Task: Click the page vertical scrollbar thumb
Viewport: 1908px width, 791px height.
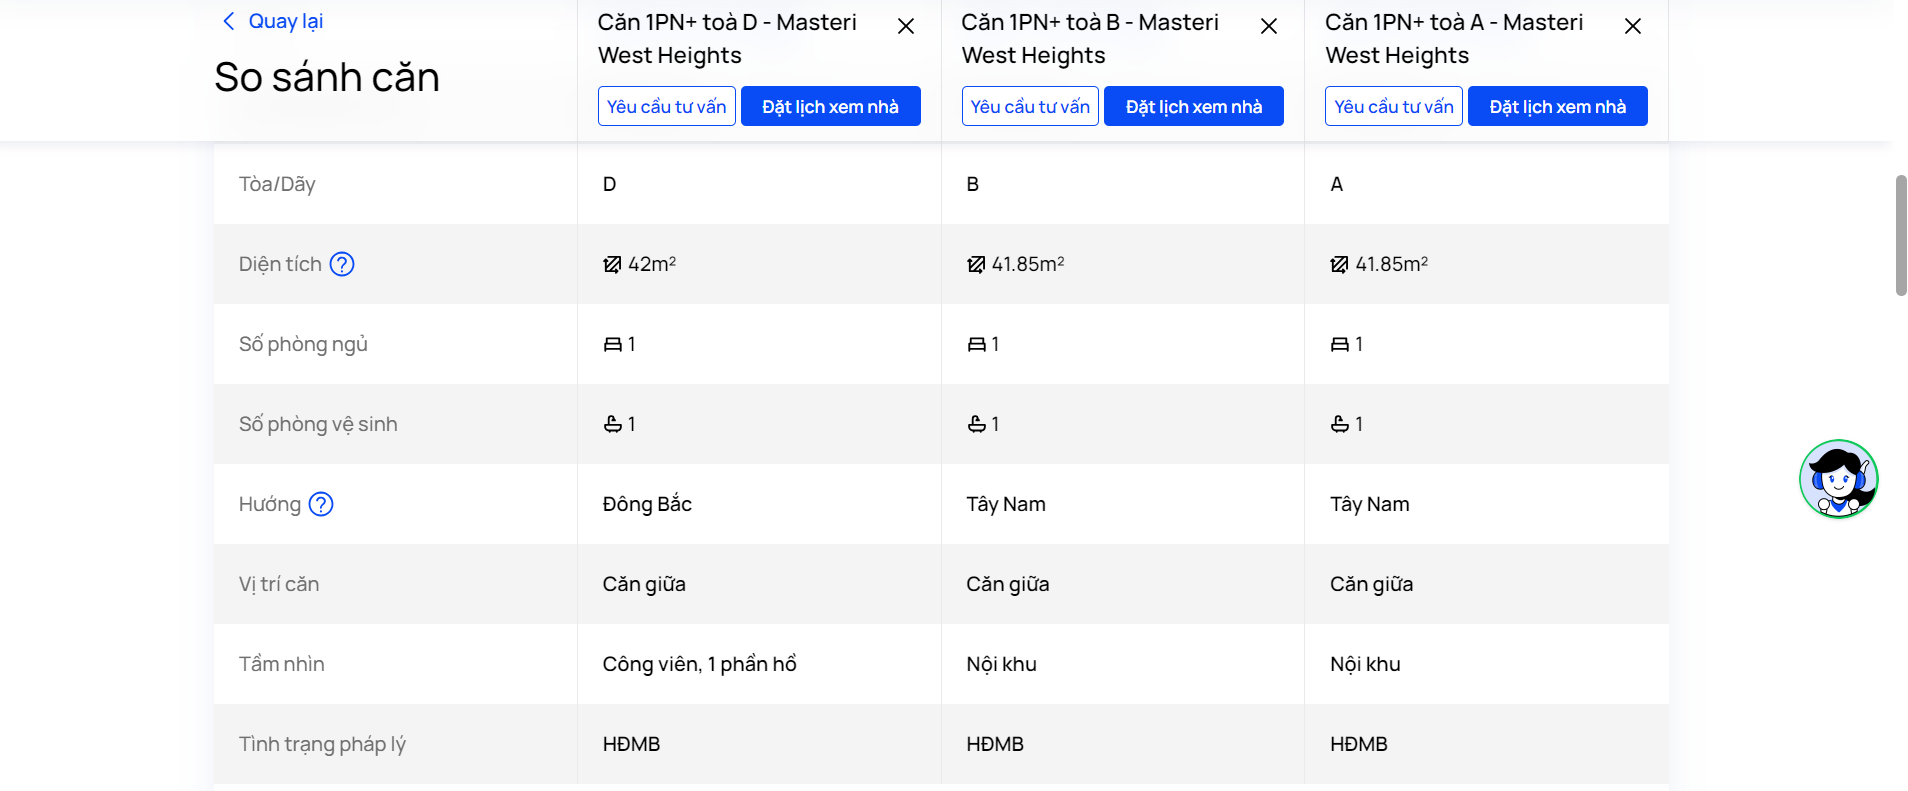Action: click(x=1901, y=235)
